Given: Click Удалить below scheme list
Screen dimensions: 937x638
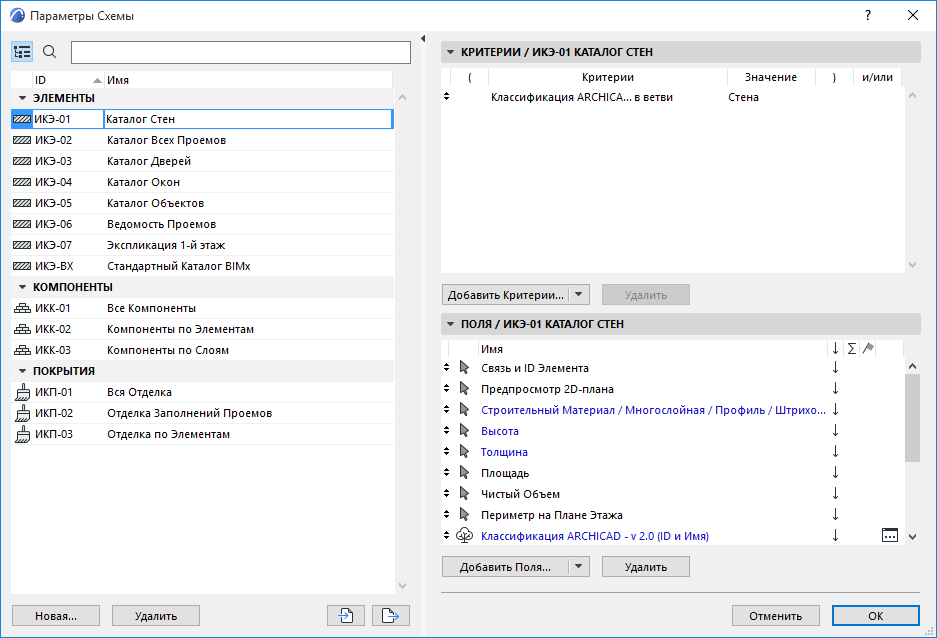Looking at the screenshot, I should 155,615.
